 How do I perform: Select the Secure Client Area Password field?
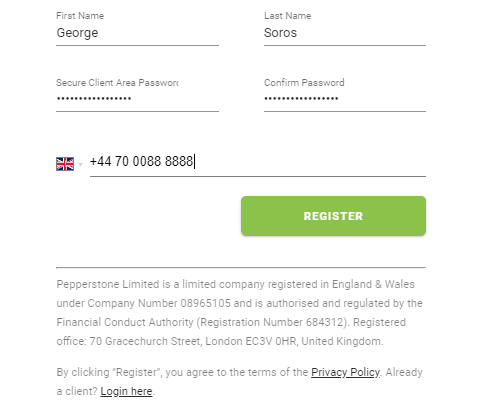click(x=137, y=99)
